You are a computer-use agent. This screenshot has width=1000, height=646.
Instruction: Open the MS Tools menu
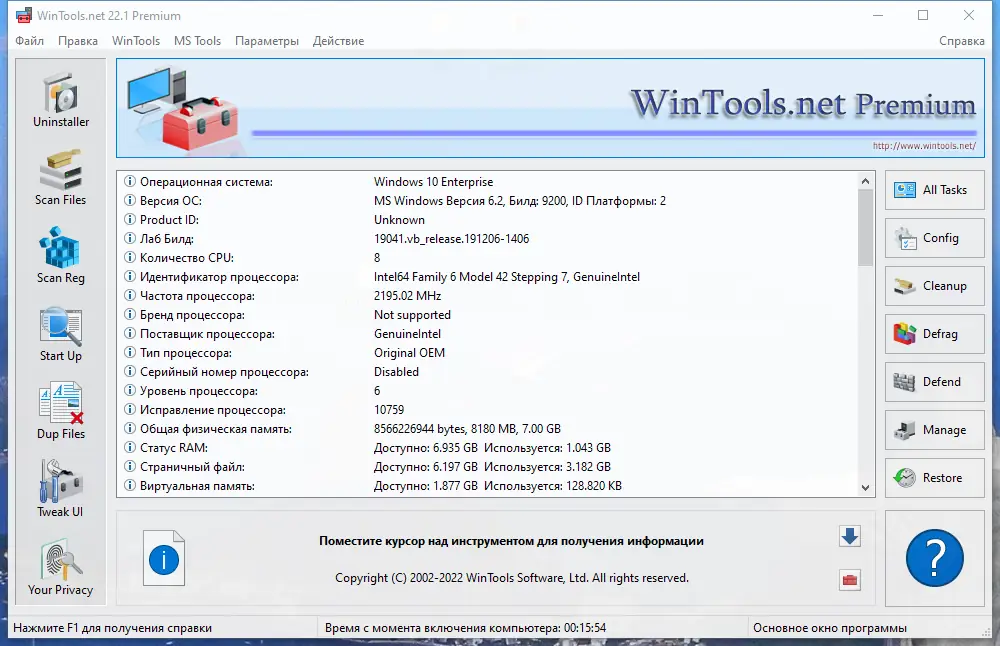pyautogui.click(x=197, y=41)
